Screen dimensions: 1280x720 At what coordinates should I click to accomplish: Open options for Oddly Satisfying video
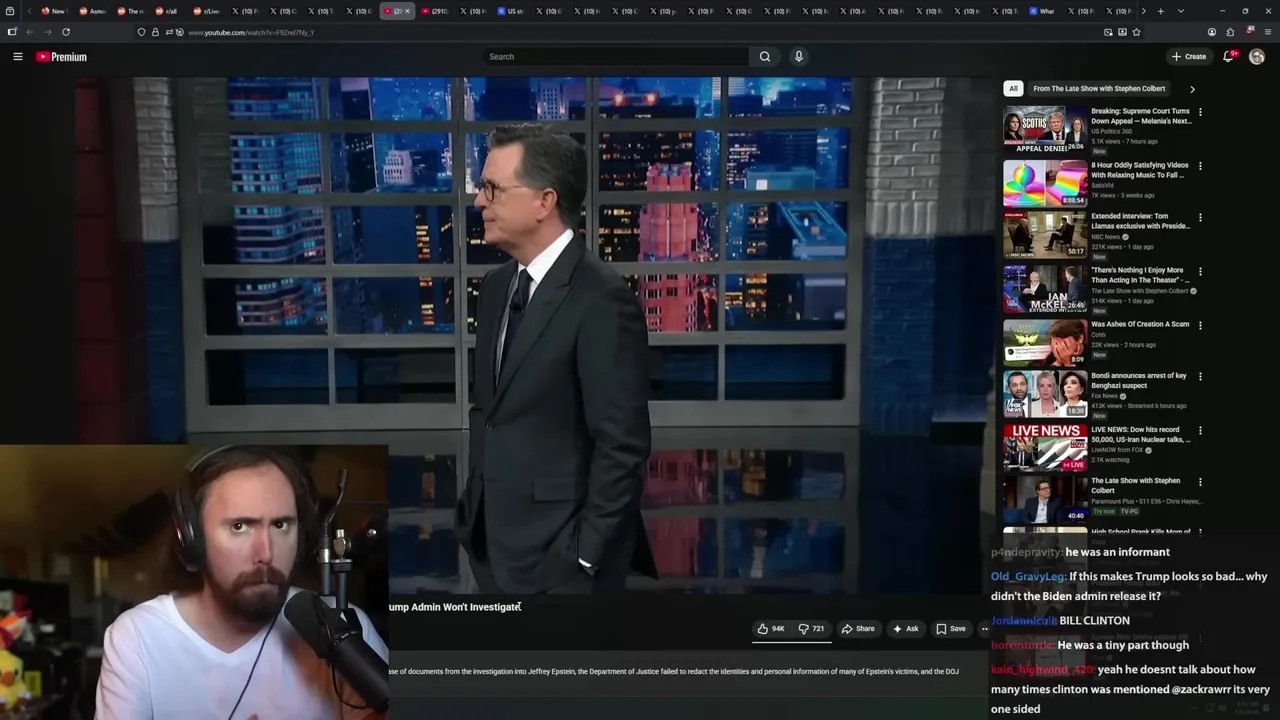point(1200,166)
